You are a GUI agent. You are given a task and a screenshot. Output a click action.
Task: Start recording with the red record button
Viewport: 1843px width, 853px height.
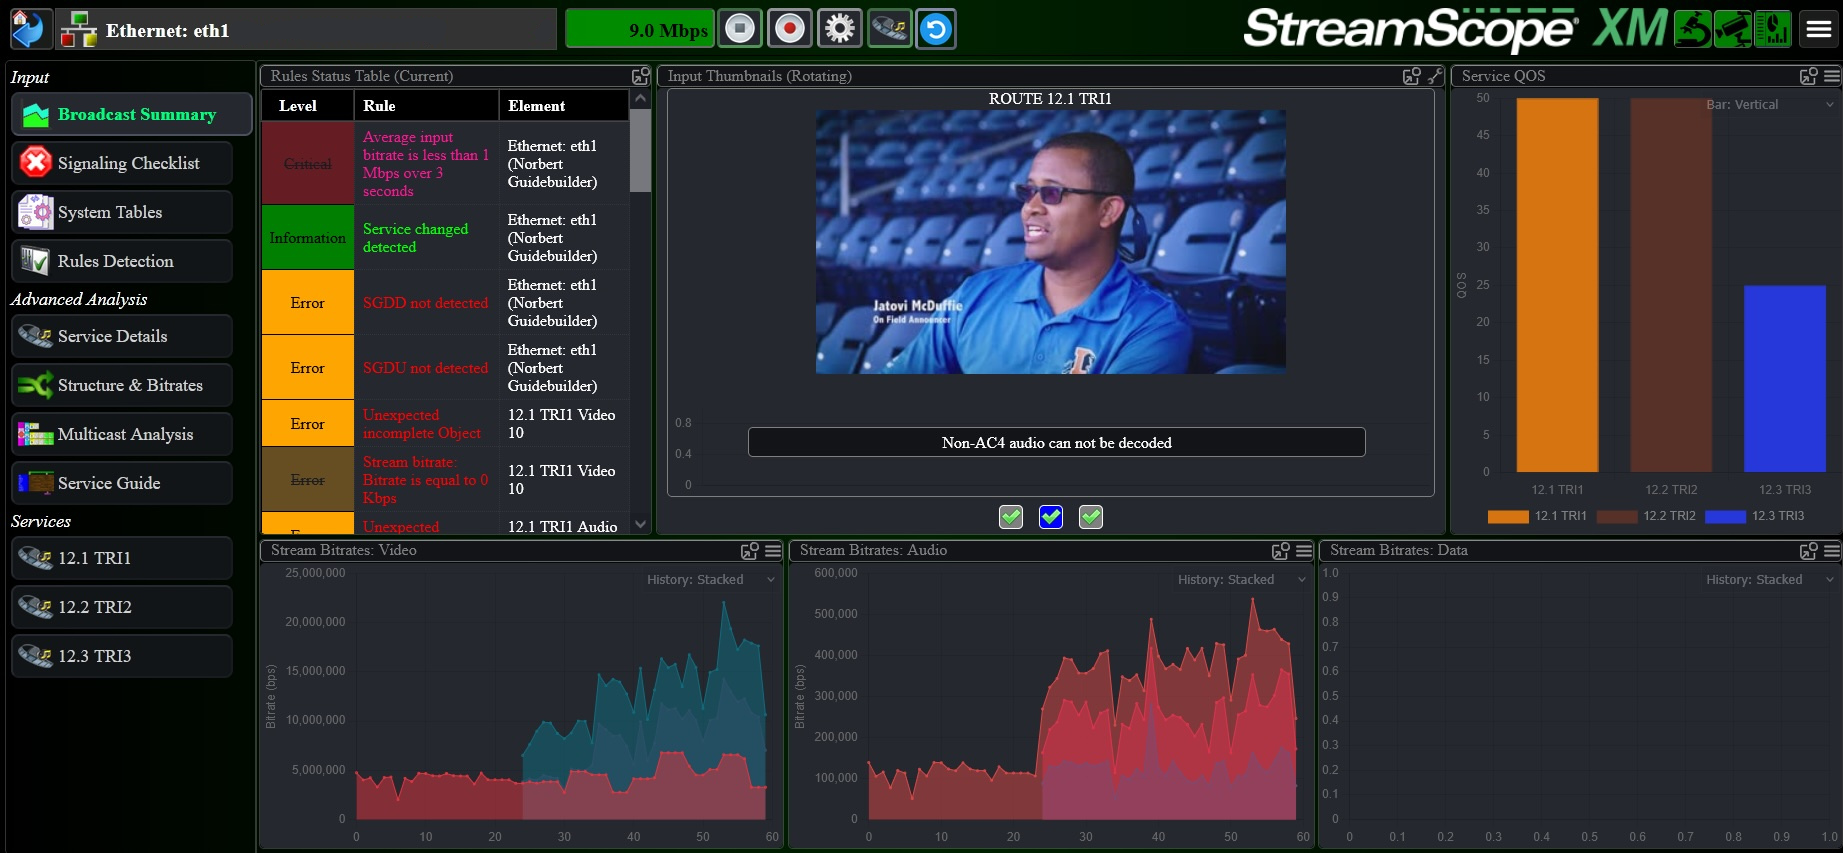[790, 29]
